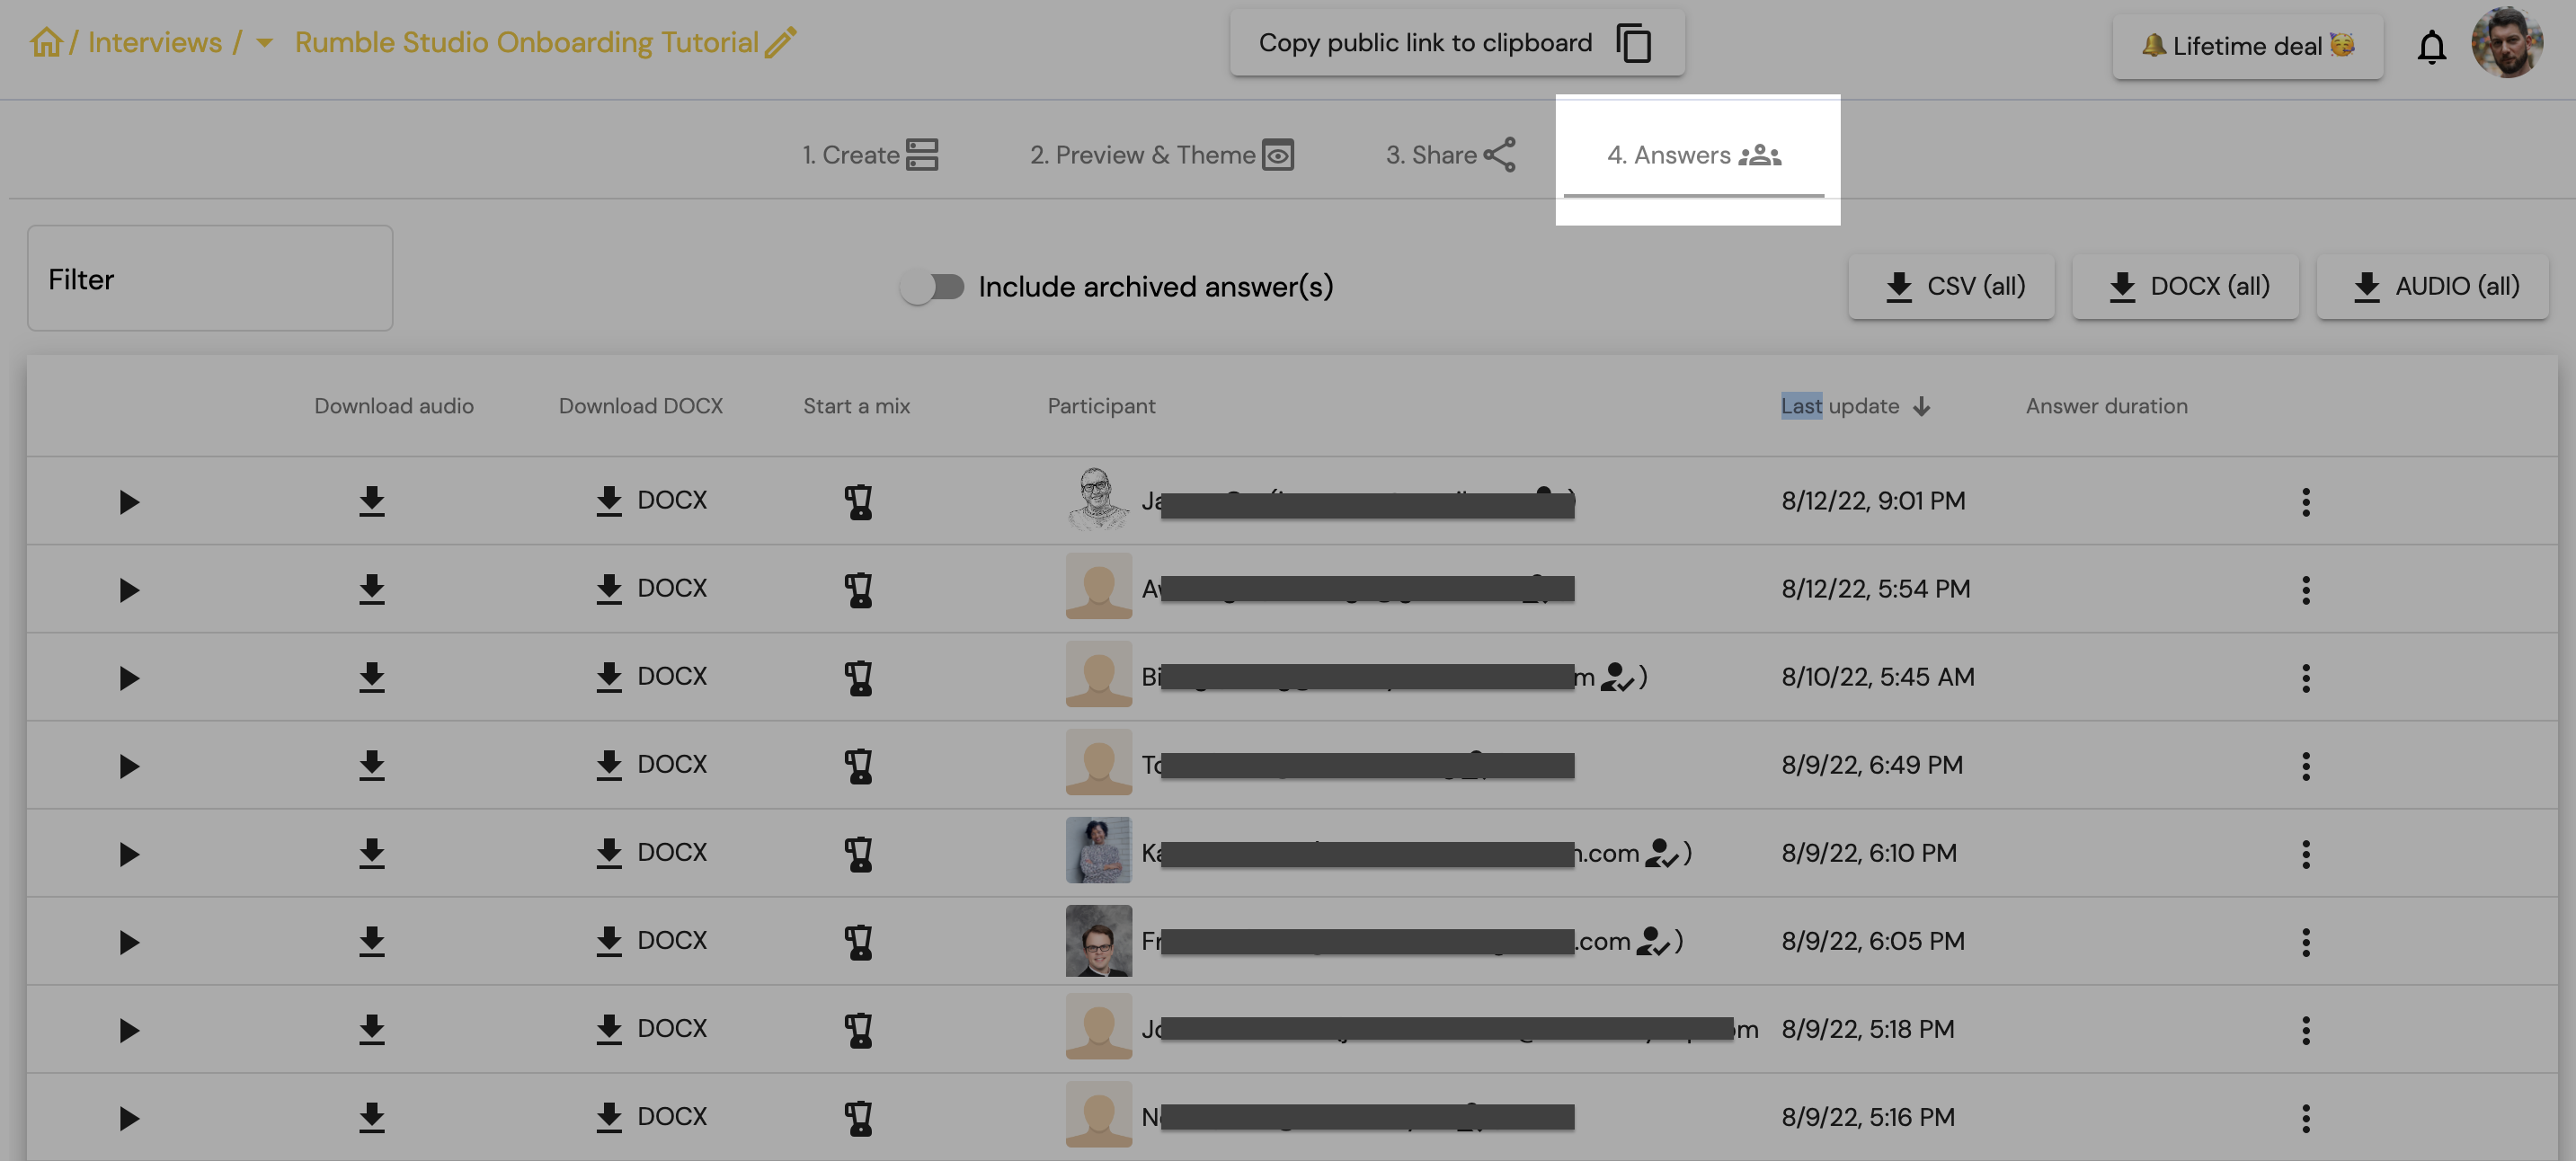This screenshot has height=1161, width=2576.
Task: Toggle Include archived answer(s) switch
Action: pos(931,287)
